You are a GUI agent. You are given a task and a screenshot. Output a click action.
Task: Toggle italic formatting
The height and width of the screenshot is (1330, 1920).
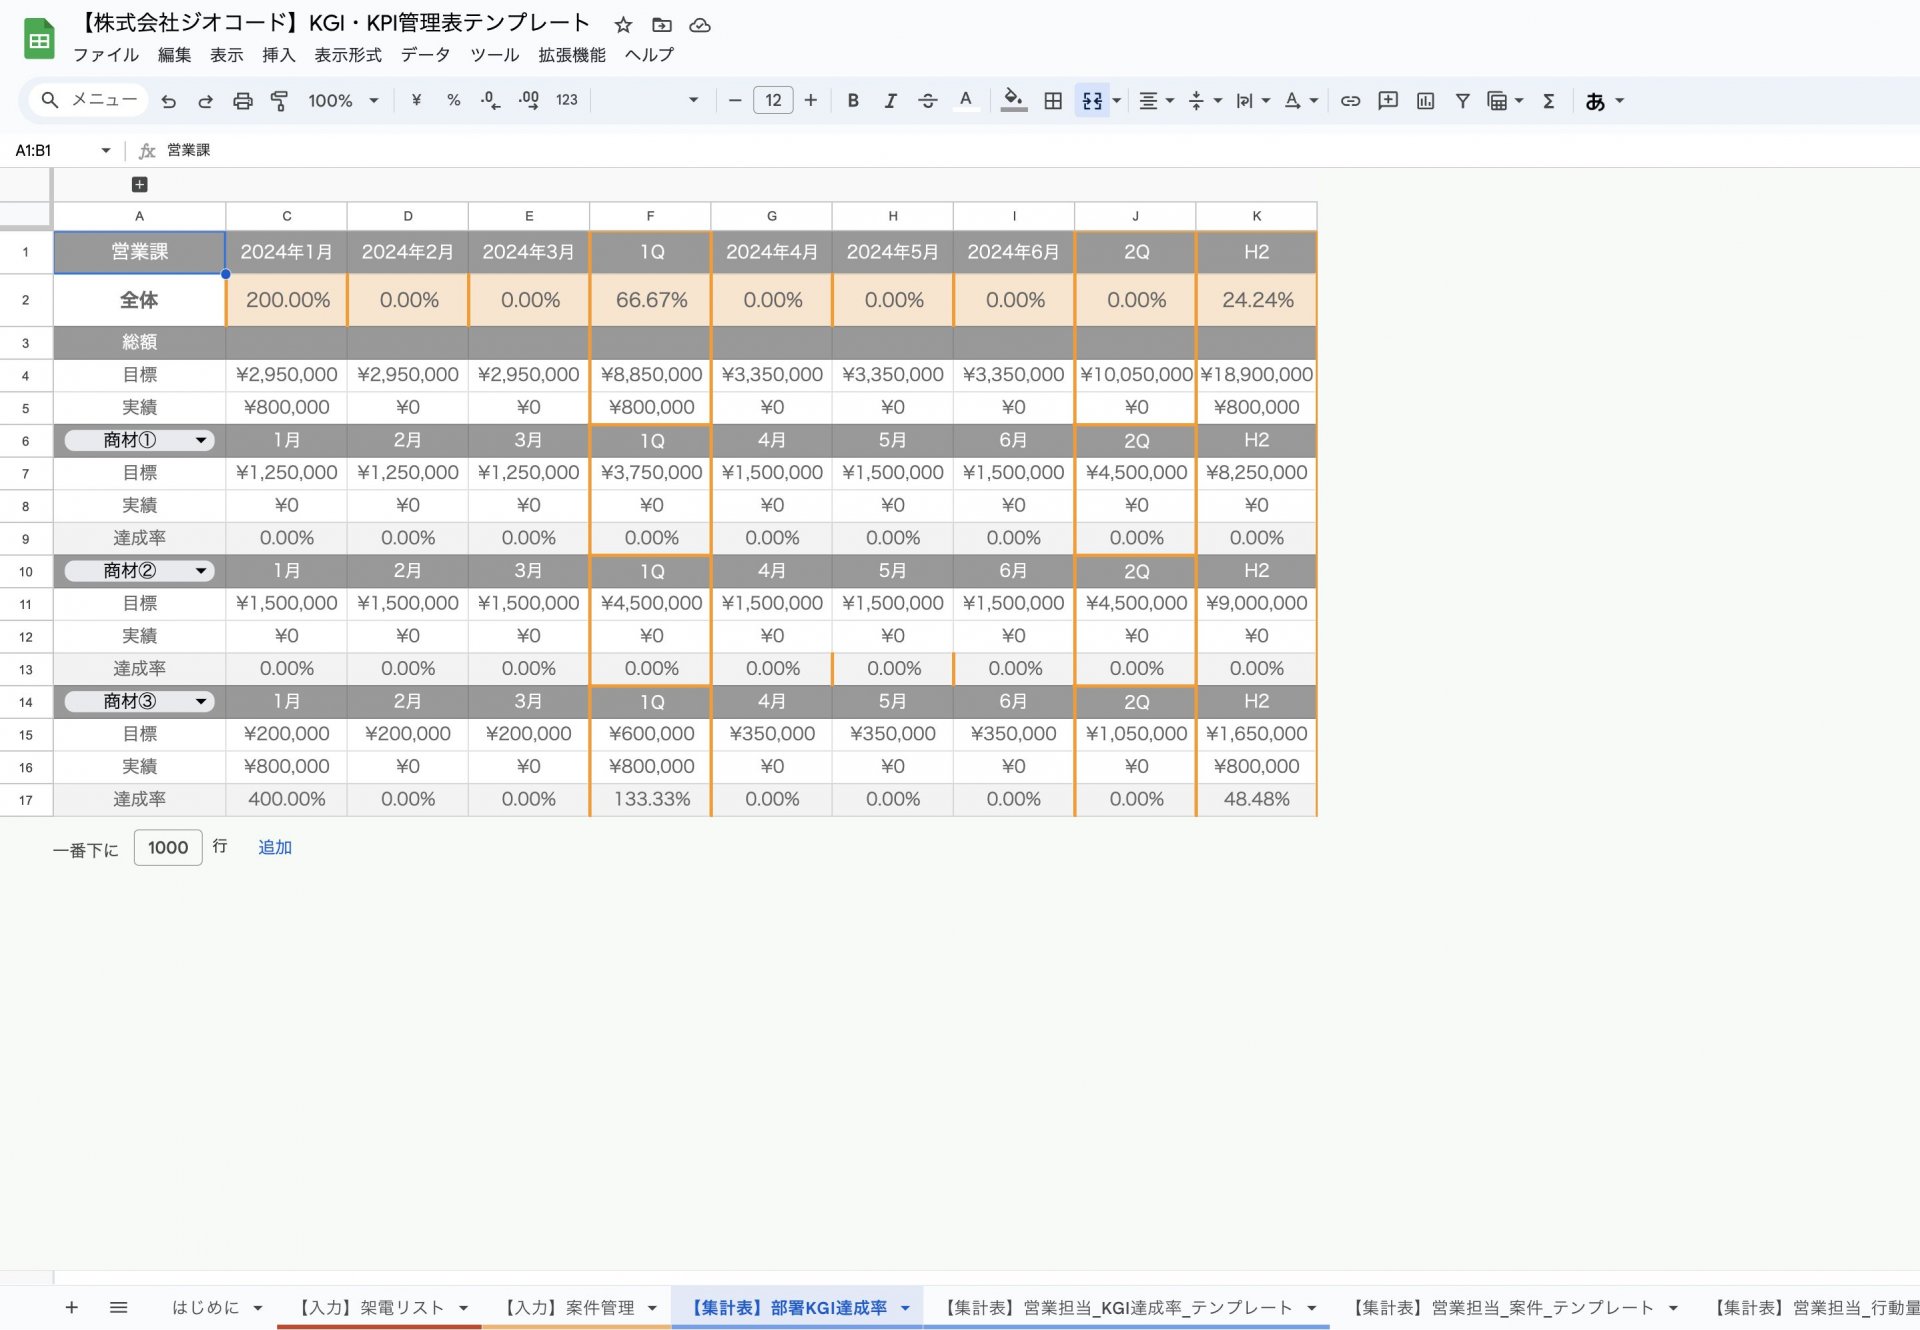(890, 100)
